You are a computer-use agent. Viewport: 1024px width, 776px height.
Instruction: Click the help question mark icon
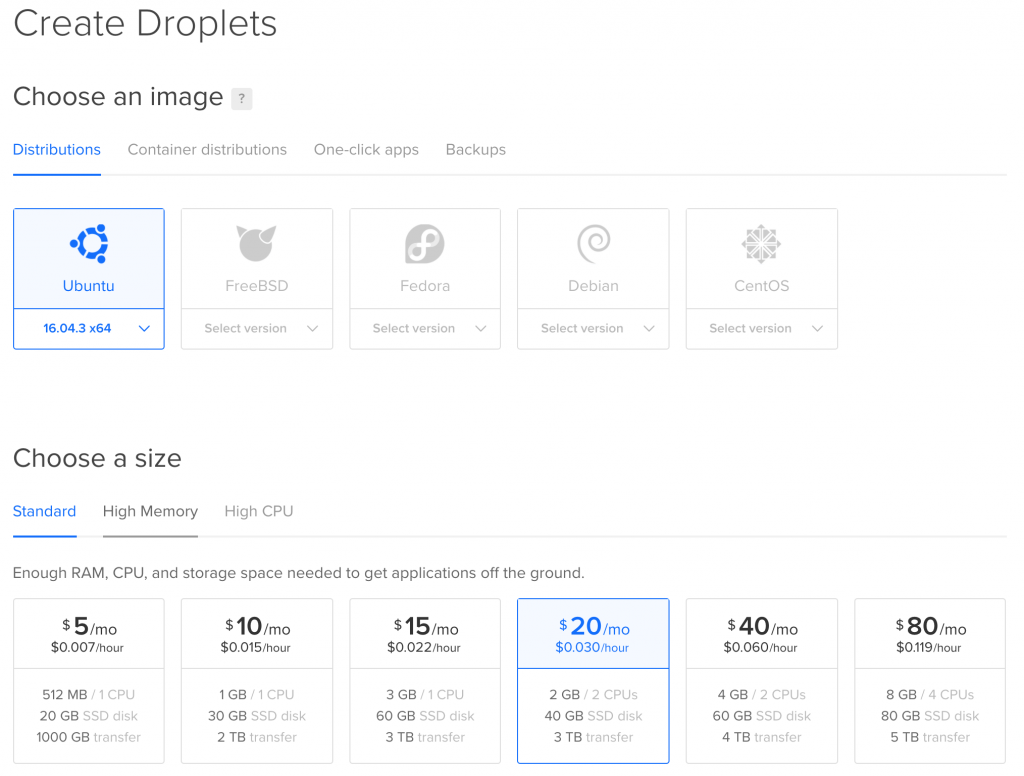click(x=241, y=99)
